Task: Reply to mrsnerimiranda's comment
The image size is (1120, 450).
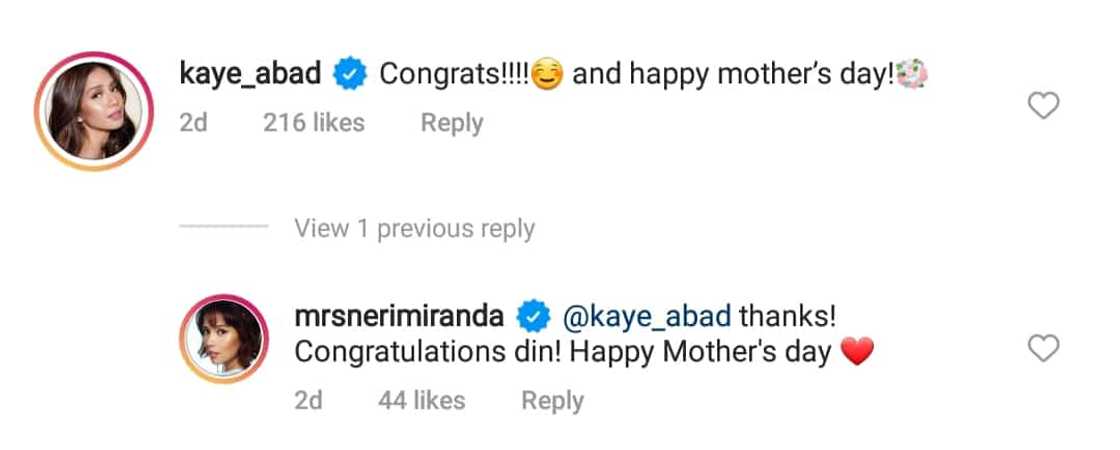Action: pyautogui.click(x=552, y=401)
